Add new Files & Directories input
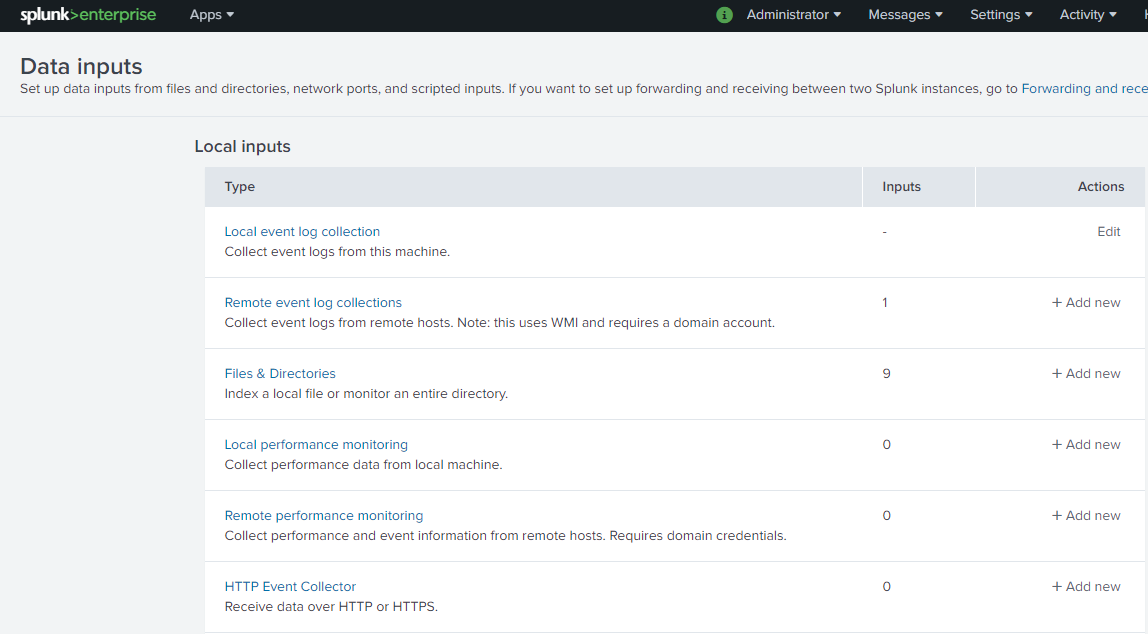The height and width of the screenshot is (634, 1148). [x=1086, y=374]
